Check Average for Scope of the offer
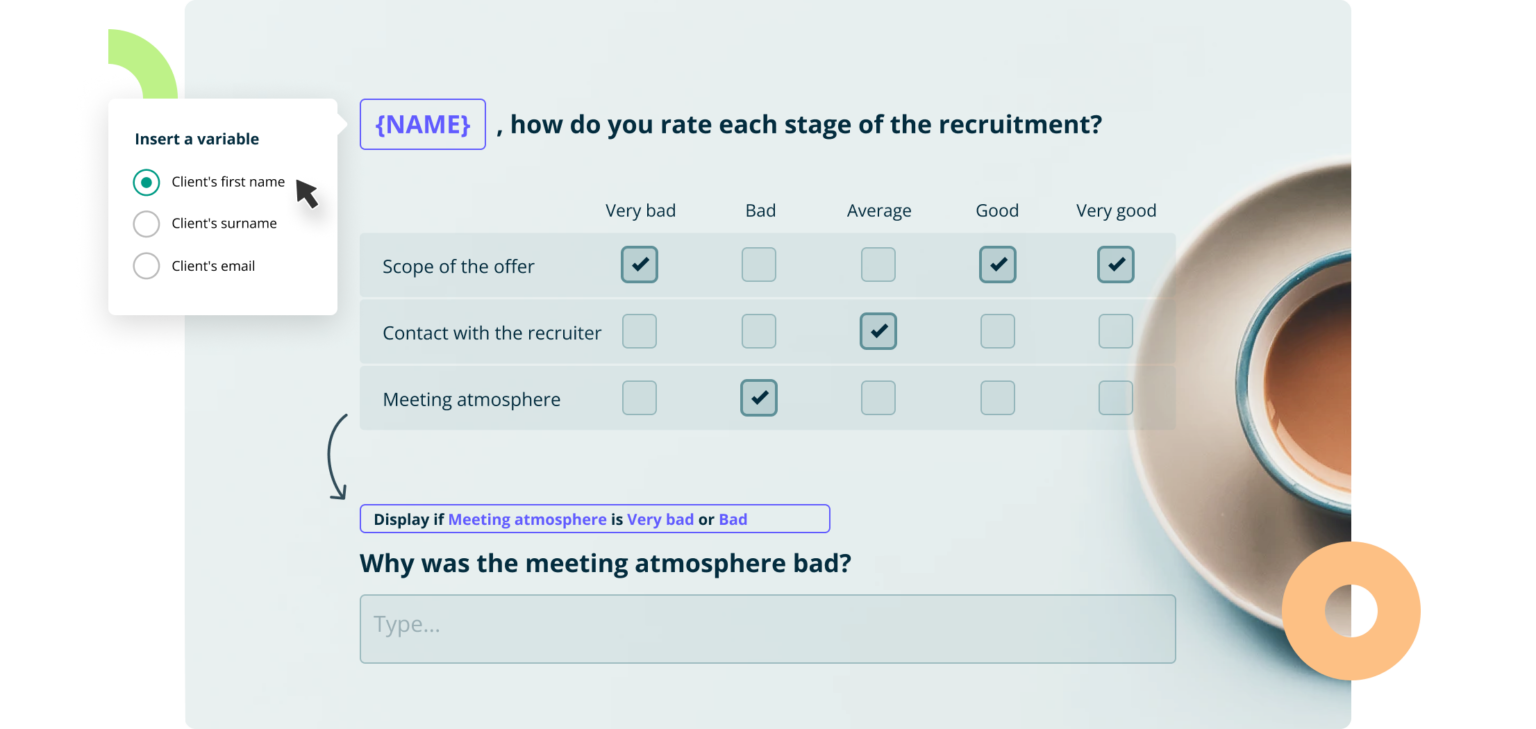The image size is (1536, 729). click(878, 265)
